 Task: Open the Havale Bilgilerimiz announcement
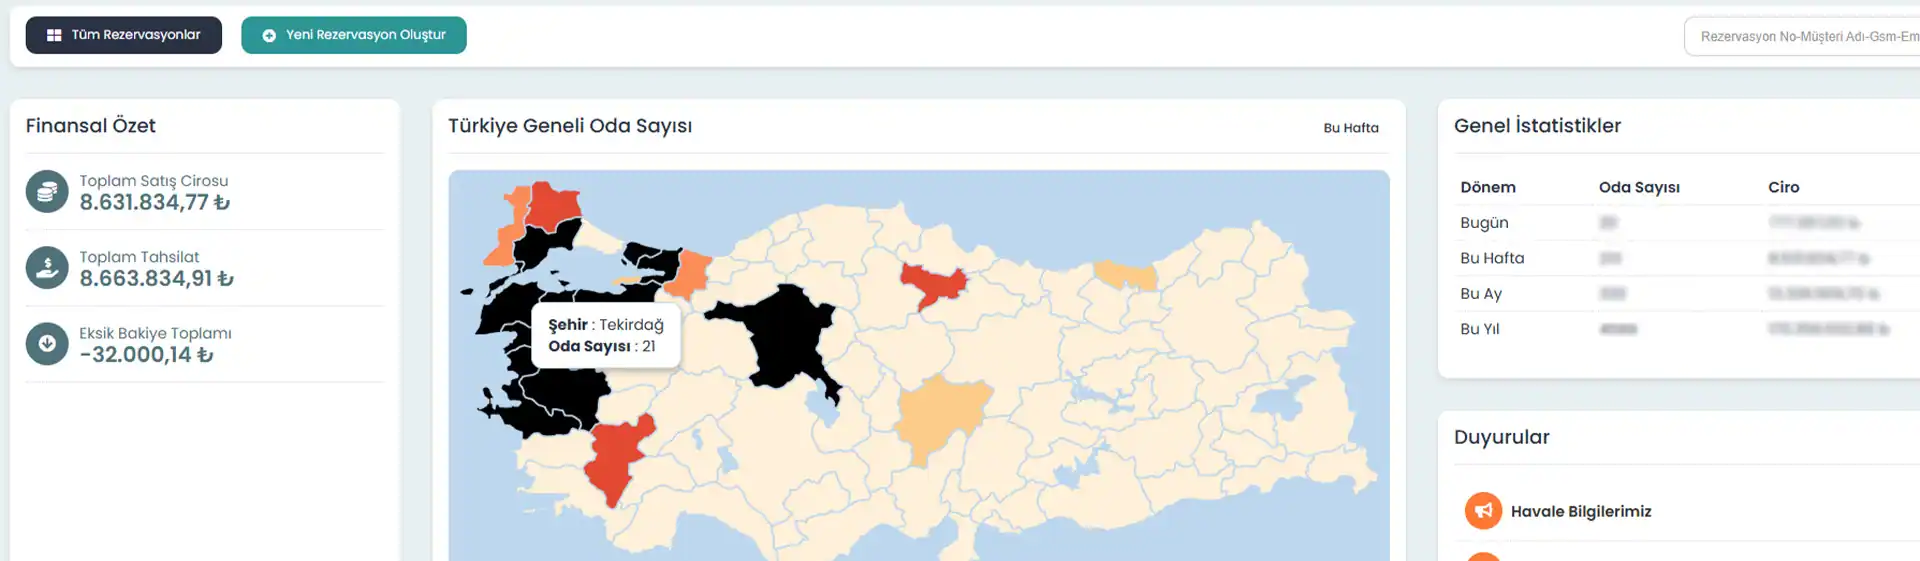pyautogui.click(x=1580, y=511)
